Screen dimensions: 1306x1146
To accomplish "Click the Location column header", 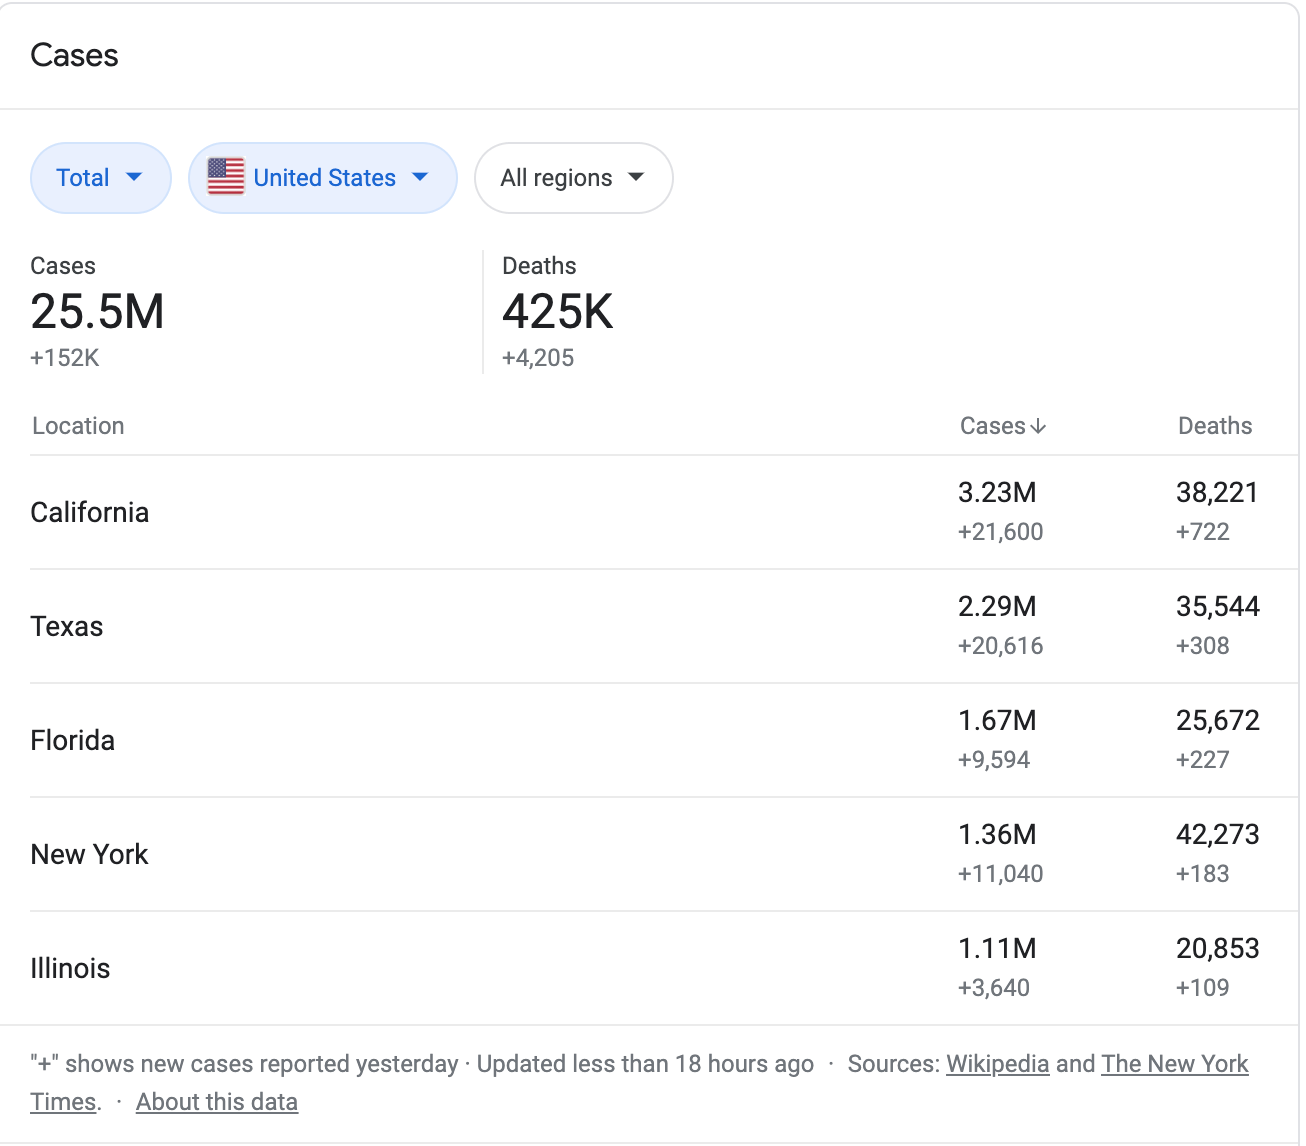I will click(x=78, y=426).
